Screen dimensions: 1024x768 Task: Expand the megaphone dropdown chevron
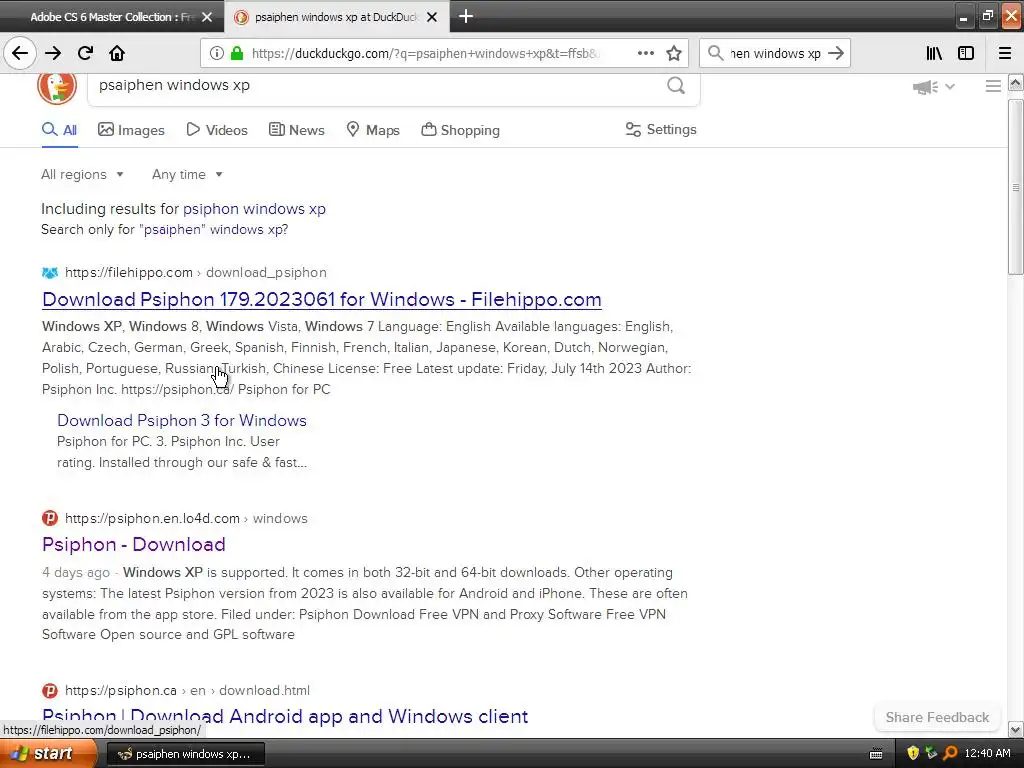coord(950,86)
